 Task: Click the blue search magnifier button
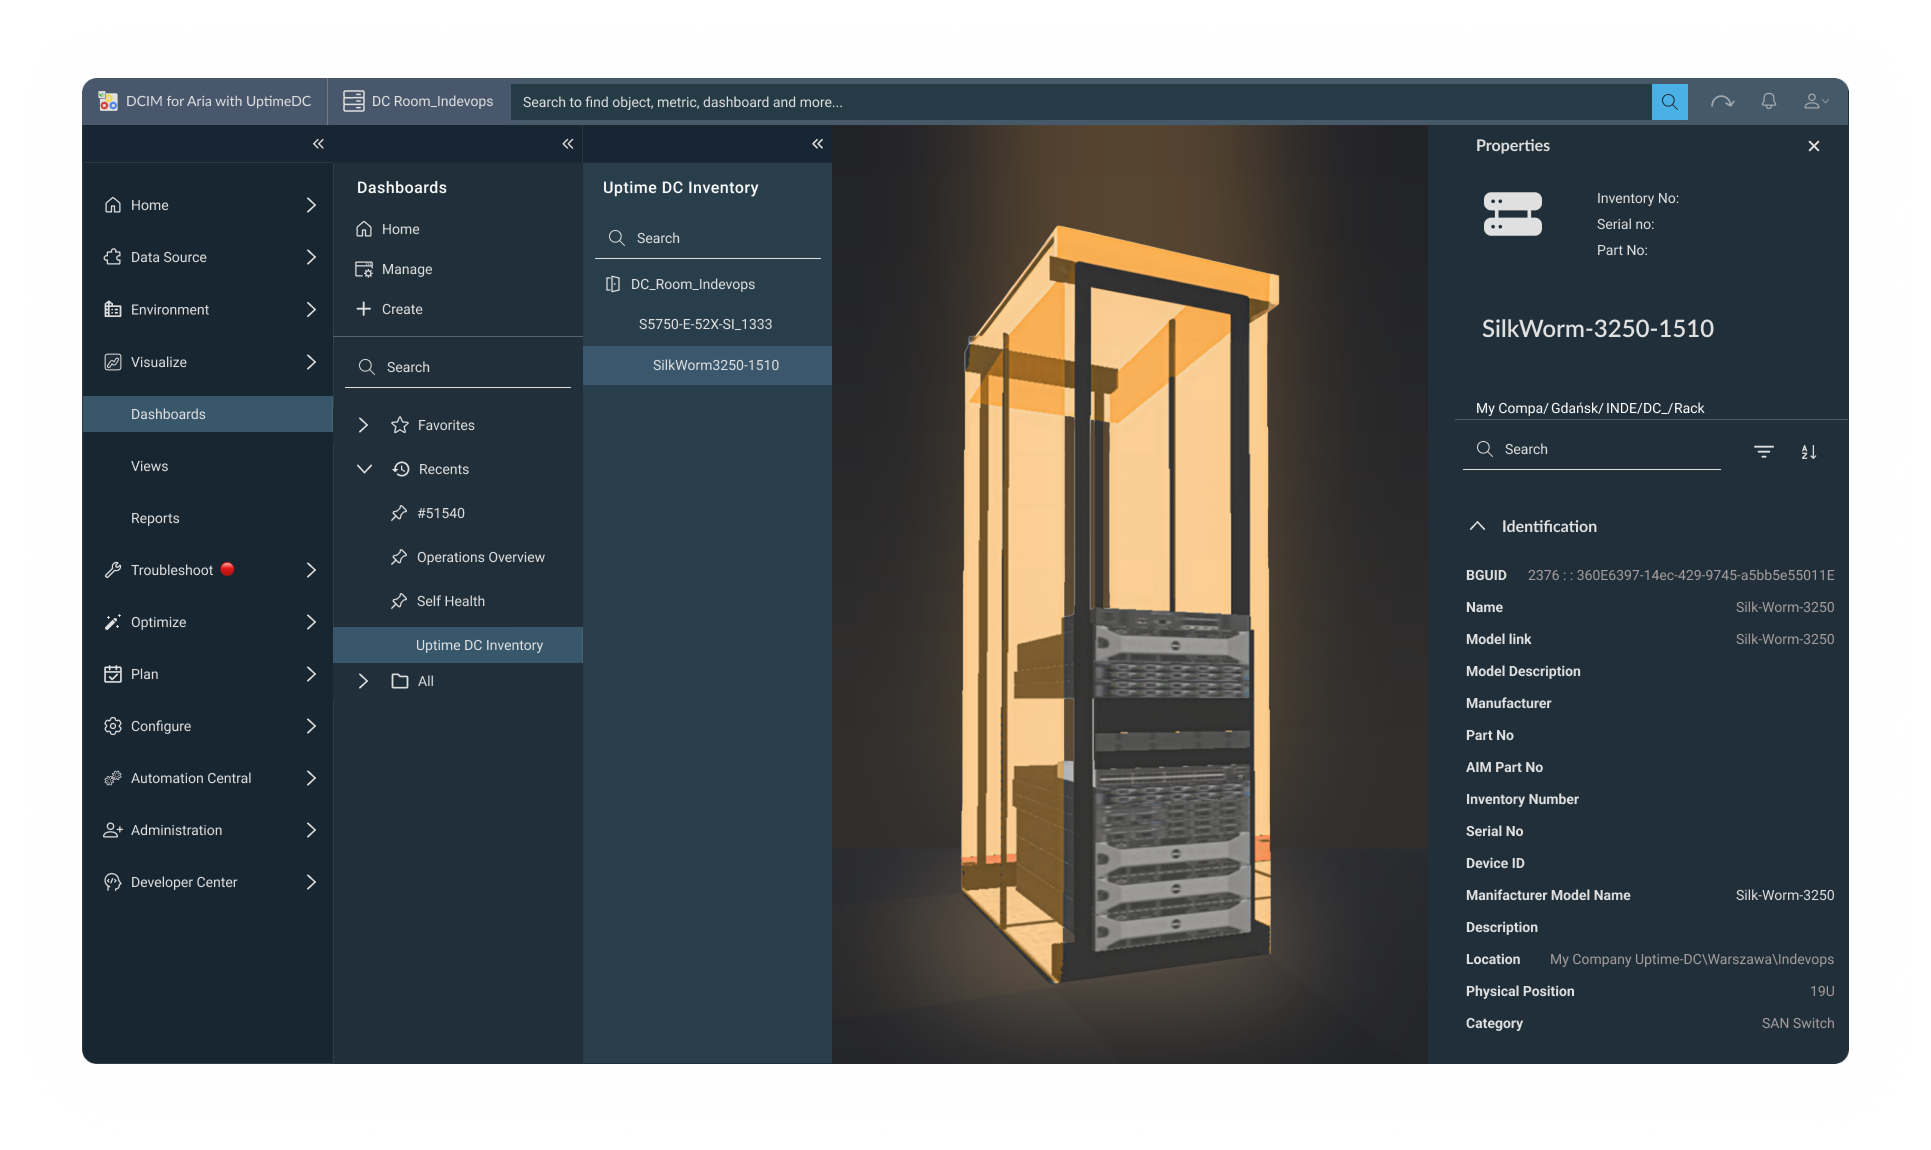(x=1669, y=102)
